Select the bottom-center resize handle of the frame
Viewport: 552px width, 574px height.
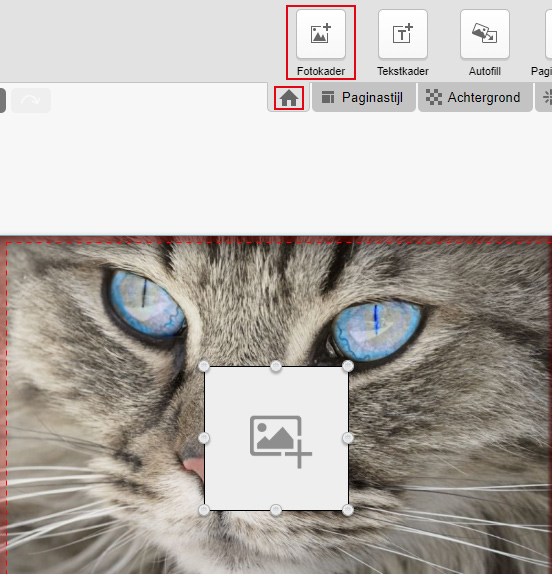(276, 510)
